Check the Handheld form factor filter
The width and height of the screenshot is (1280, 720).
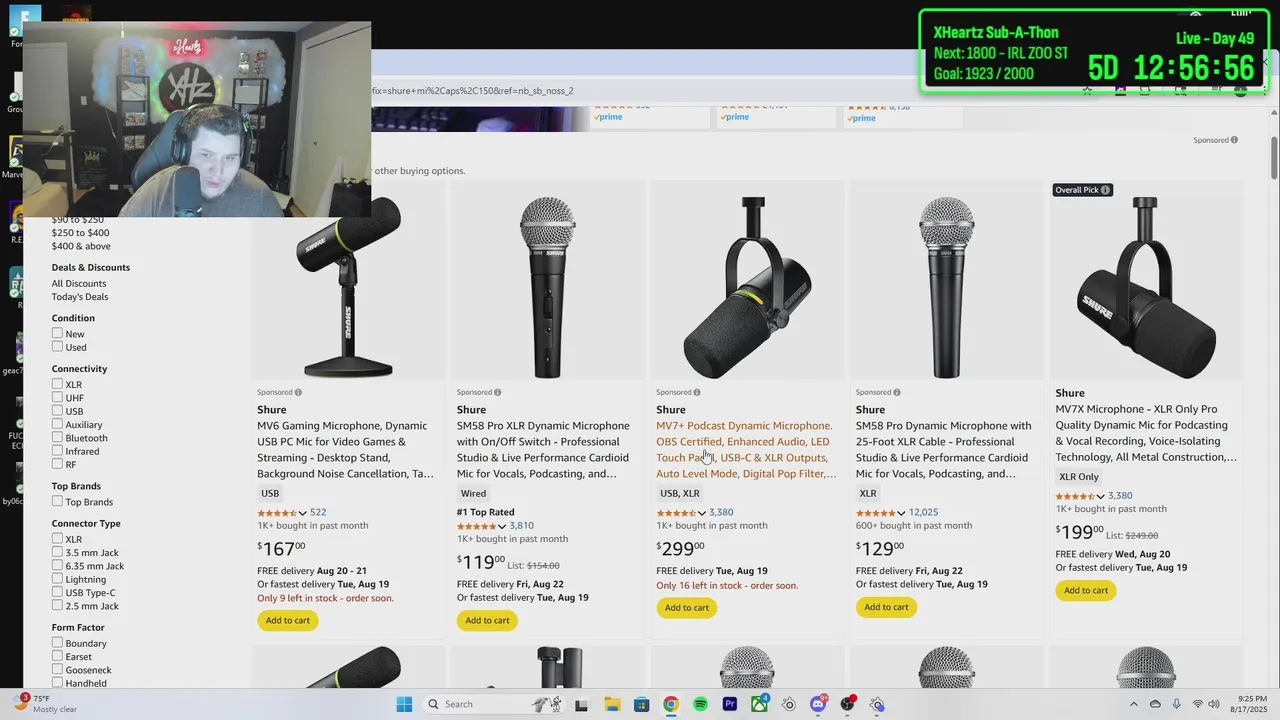point(57,683)
